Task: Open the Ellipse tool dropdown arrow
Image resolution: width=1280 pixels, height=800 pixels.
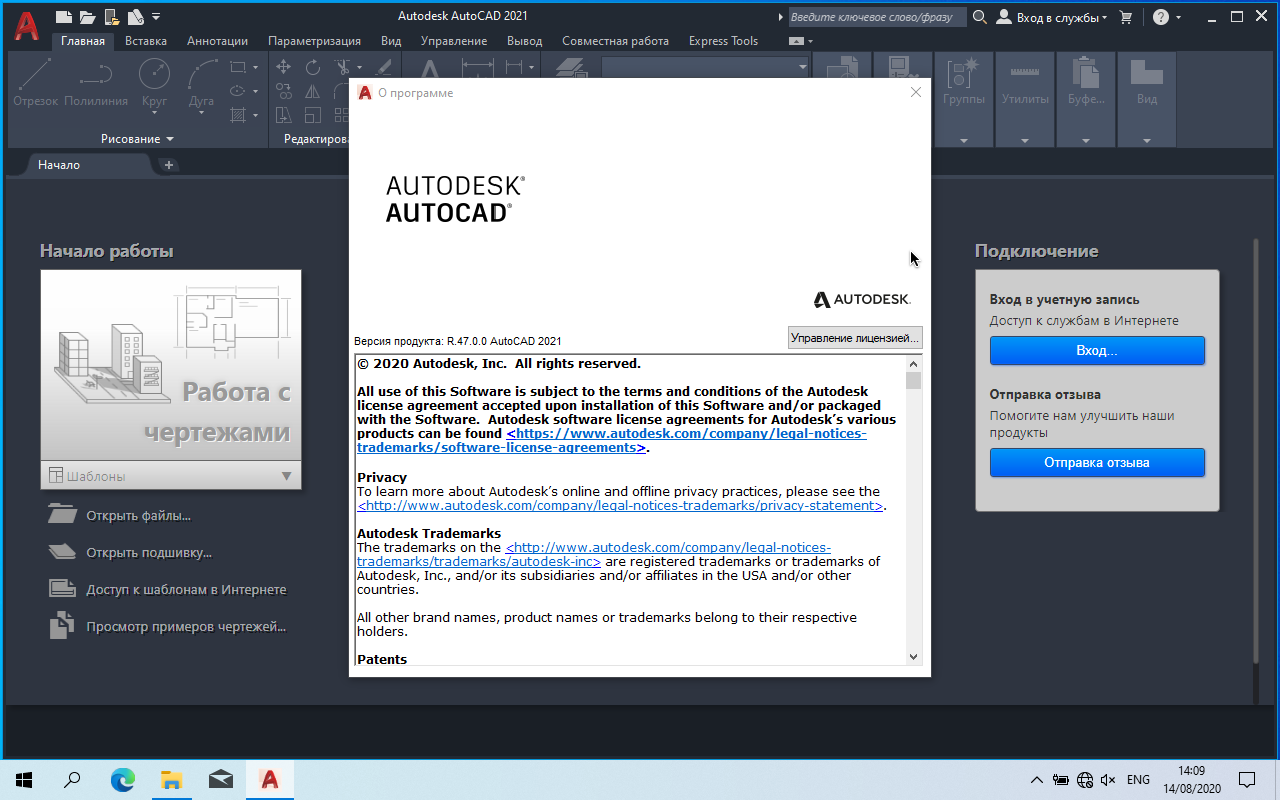Action: [256, 91]
